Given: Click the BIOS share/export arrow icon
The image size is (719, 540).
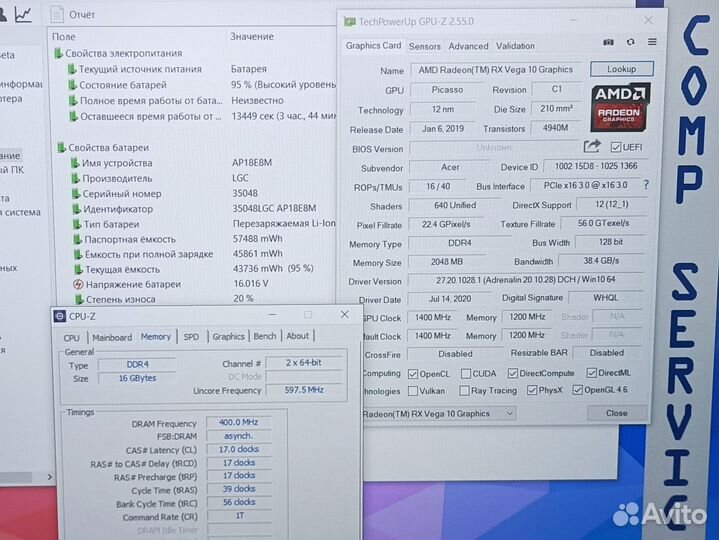Looking at the screenshot, I should pyautogui.click(x=592, y=146).
